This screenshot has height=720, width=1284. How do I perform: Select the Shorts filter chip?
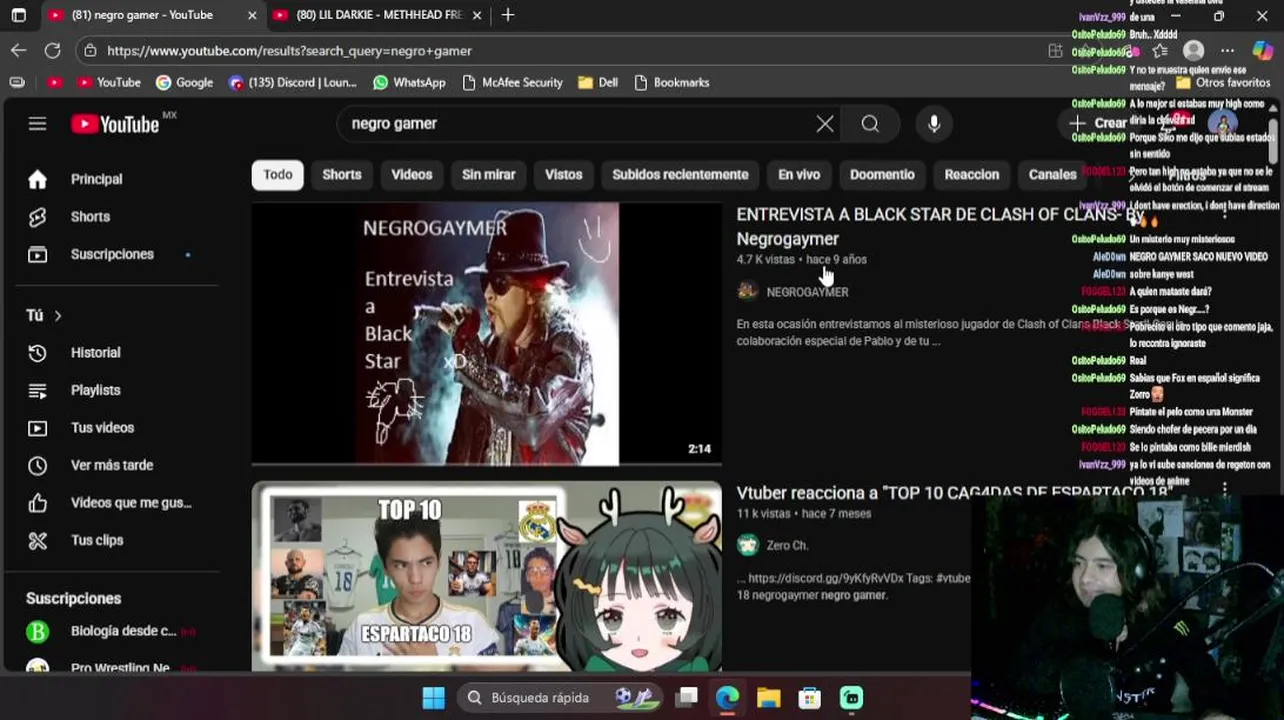[342, 174]
